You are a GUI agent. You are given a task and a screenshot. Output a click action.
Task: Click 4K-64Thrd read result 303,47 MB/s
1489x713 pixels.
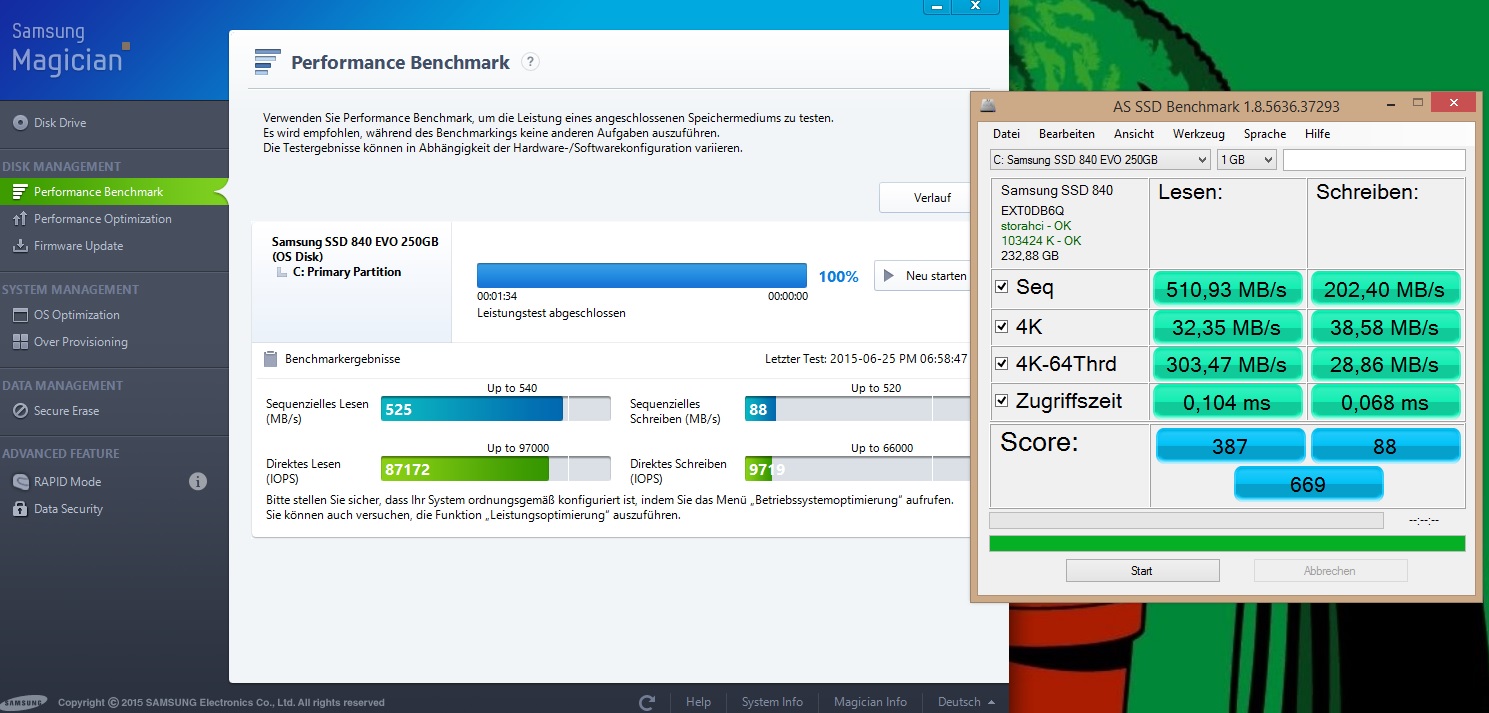1228,365
